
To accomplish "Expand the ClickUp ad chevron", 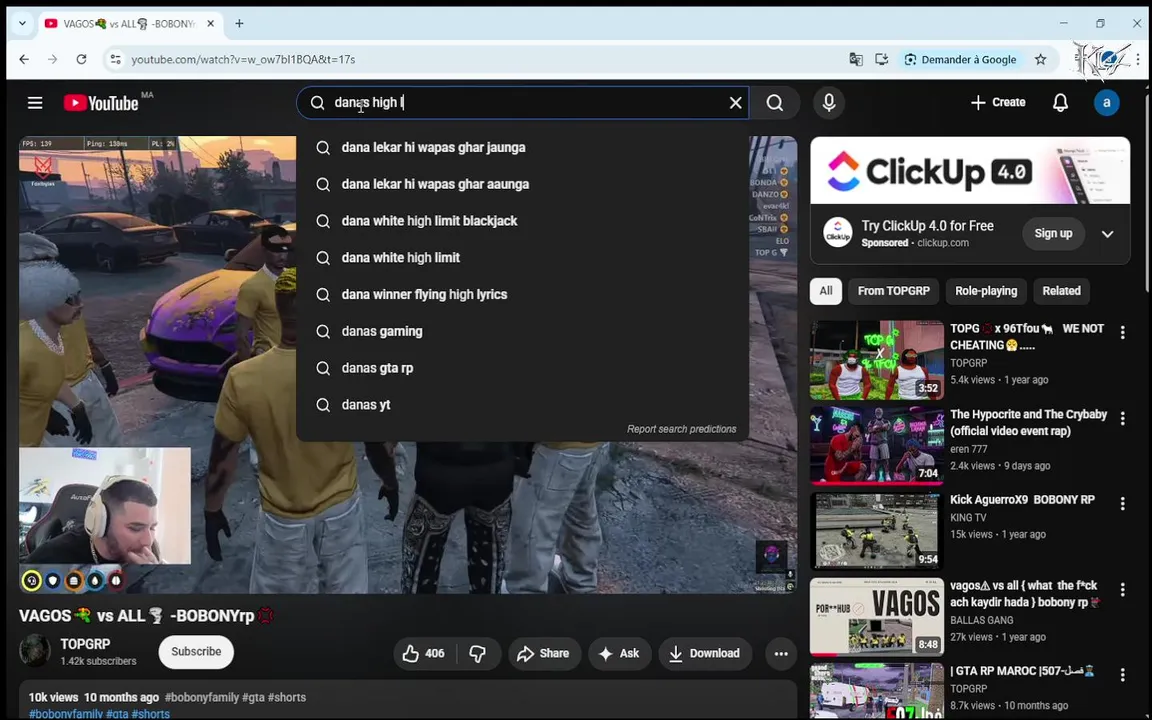I will 1107,234.
